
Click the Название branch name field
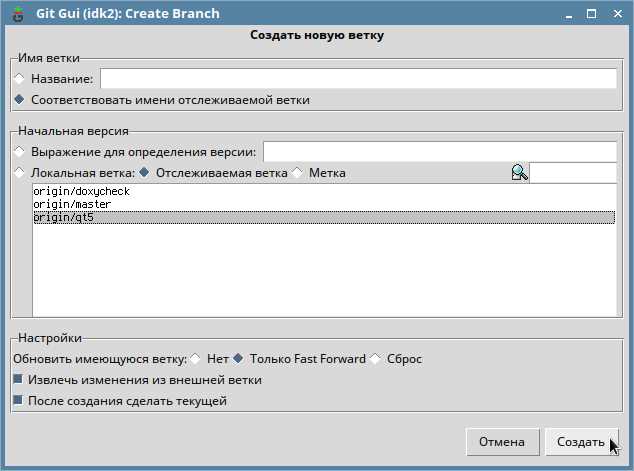(358, 78)
